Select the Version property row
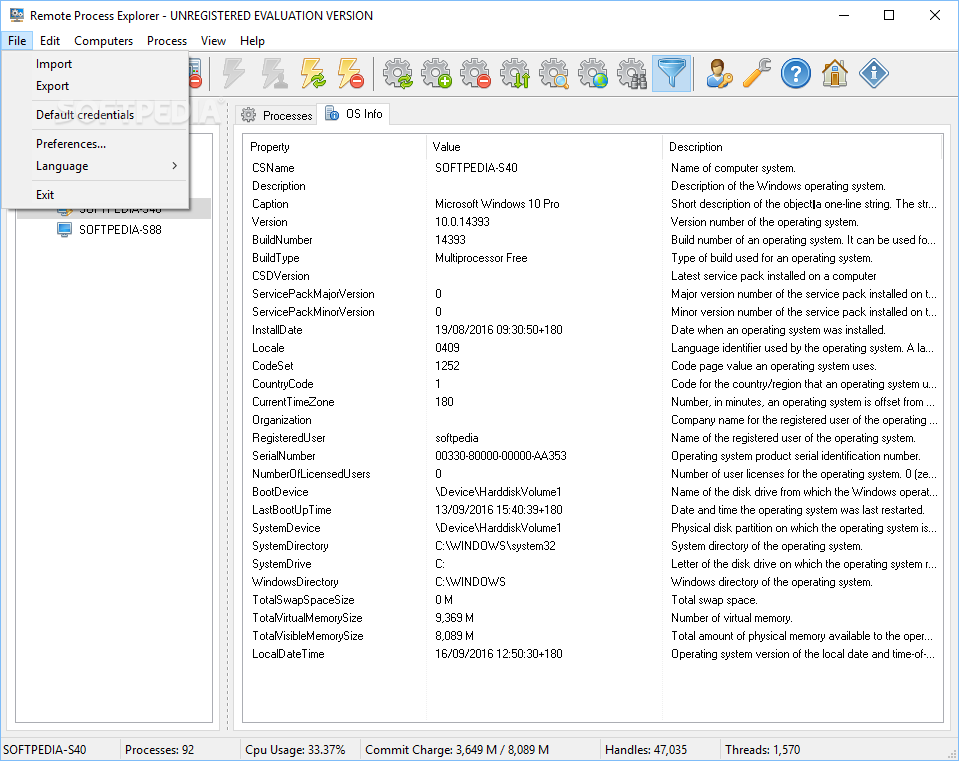The width and height of the screenshot is (959, 761). point(592,222)
